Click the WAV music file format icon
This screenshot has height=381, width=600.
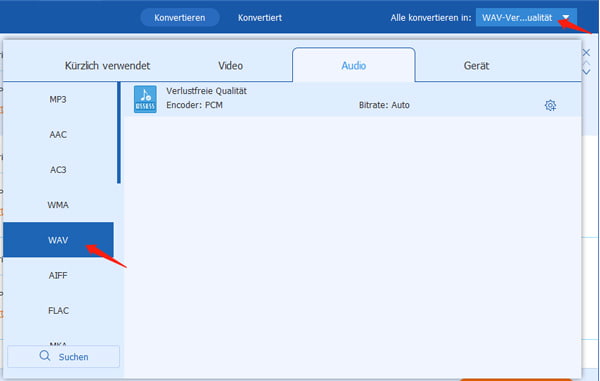click(x=145, y=99)
